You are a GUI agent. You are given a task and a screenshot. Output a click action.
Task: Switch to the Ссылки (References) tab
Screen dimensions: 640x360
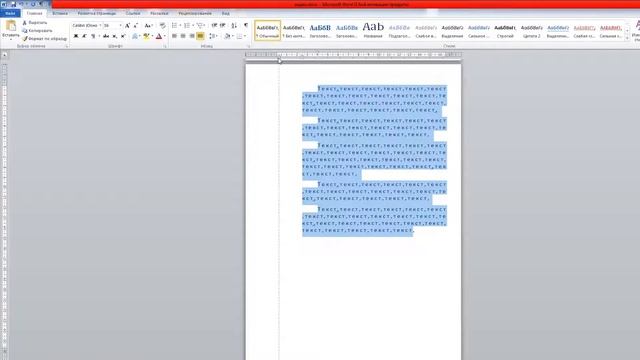pyautogui.click(x=133, y=13)
